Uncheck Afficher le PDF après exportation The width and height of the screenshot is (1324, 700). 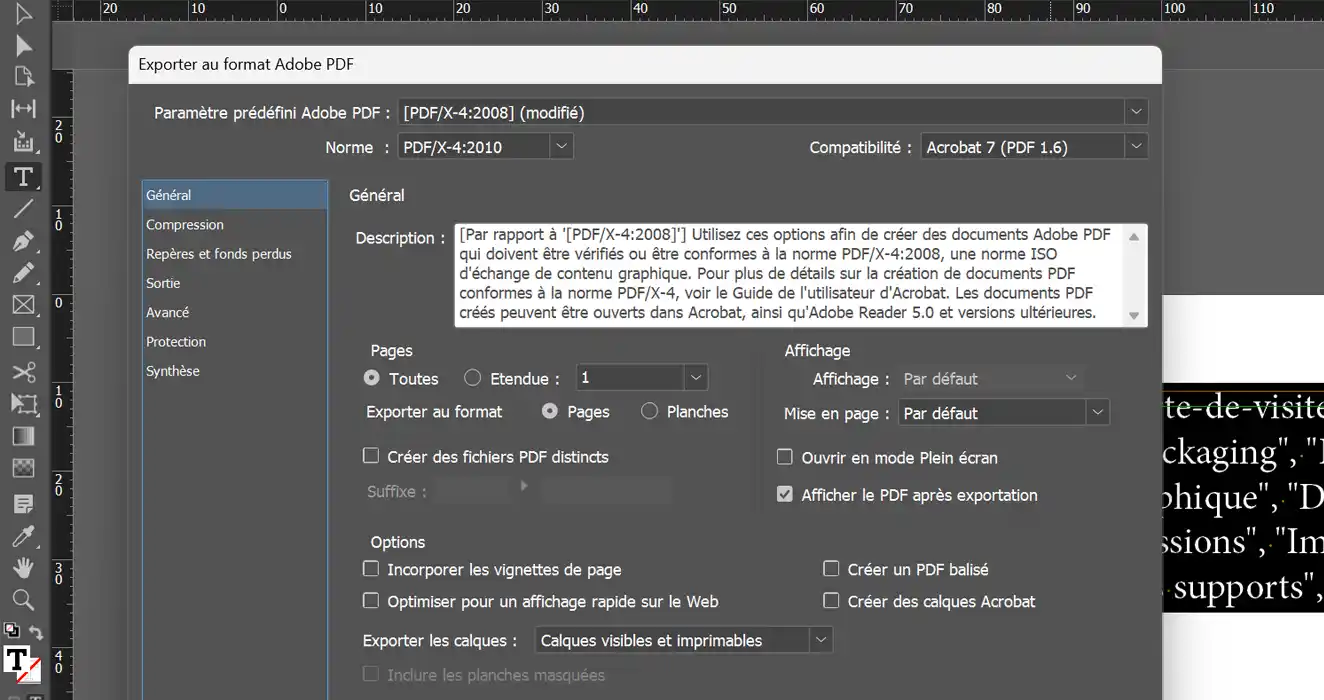click(x=785, y=494)
